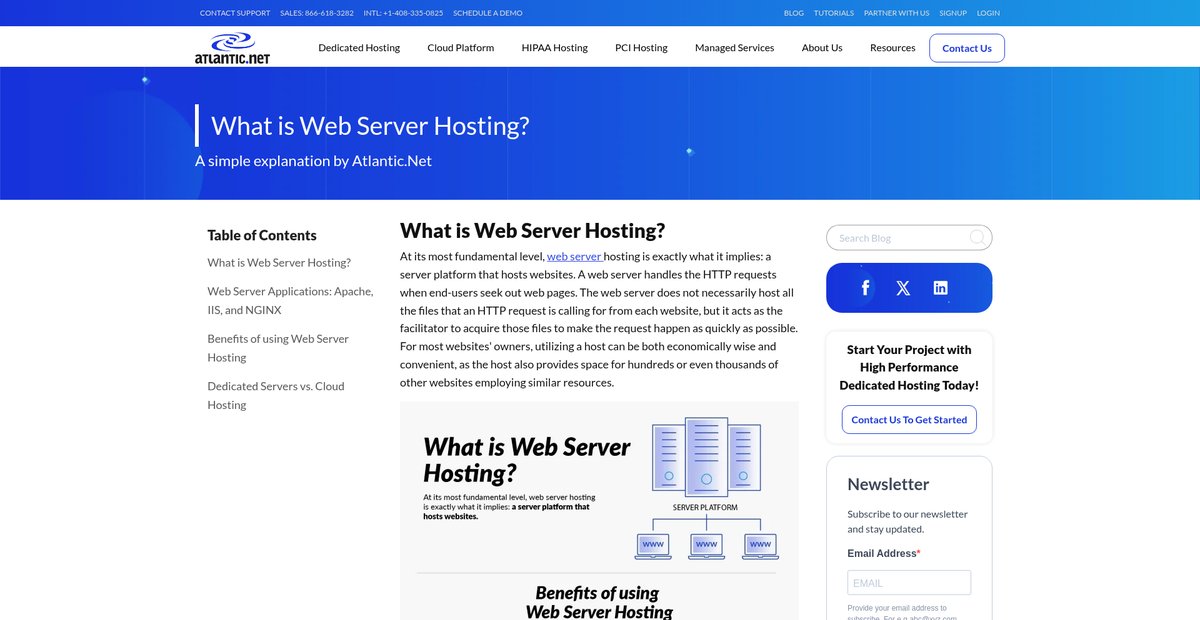Click the Login link
This screenshot has width=1200, height=620.
click(988, 13)
